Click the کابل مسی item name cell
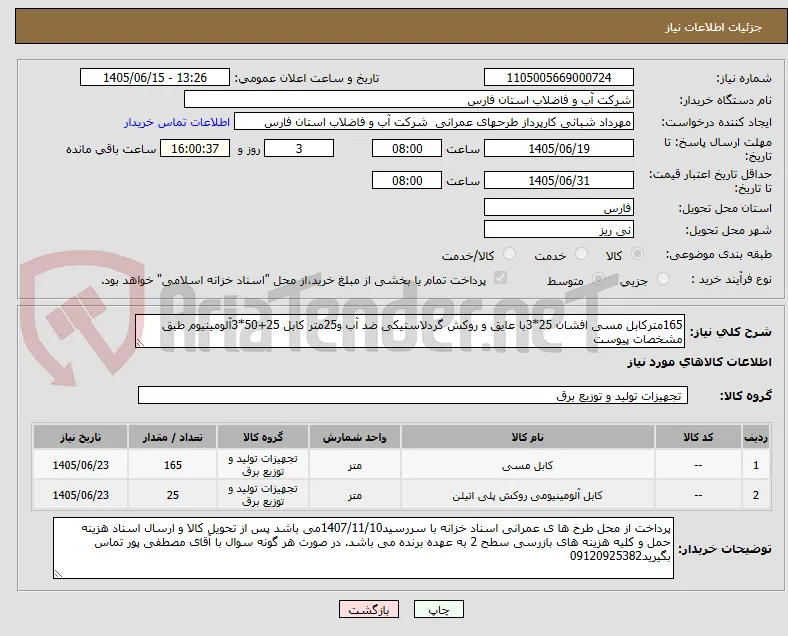788x636 pixels. coord(528,465)
